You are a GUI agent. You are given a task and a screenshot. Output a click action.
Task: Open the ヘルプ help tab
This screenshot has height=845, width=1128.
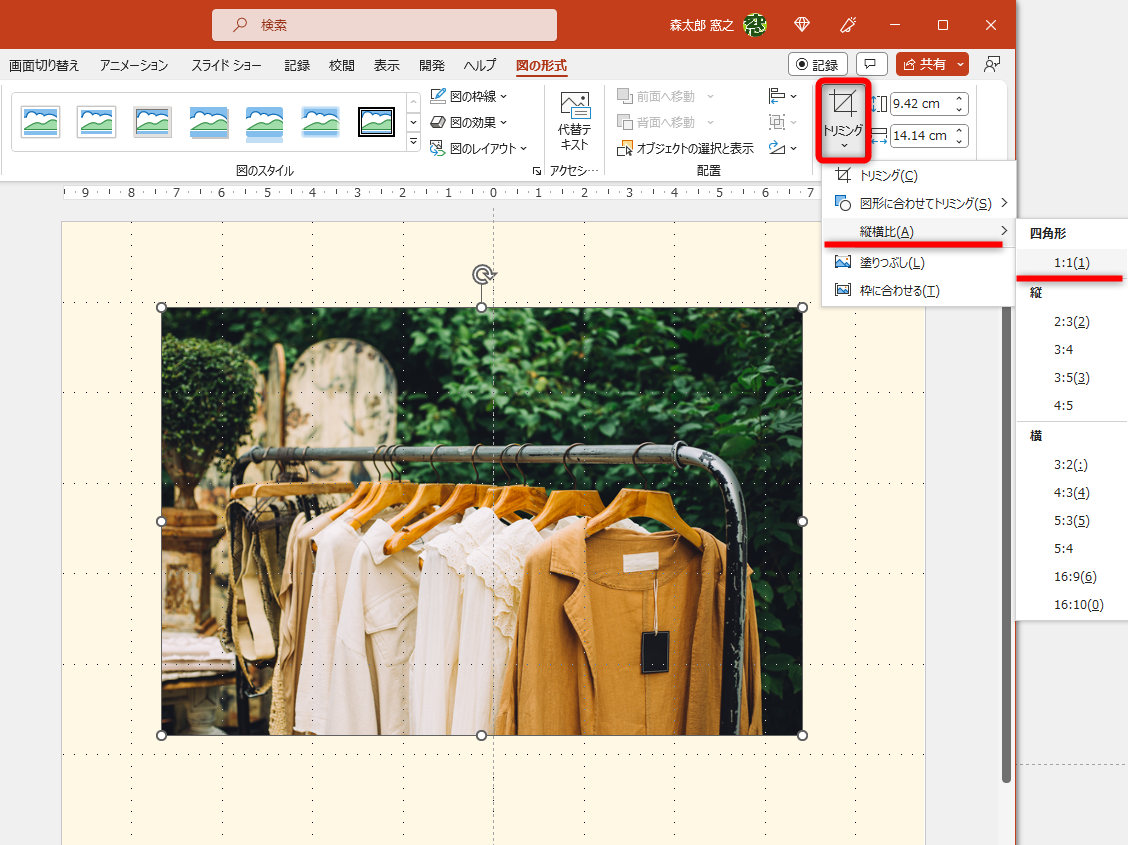pos(480,65)
